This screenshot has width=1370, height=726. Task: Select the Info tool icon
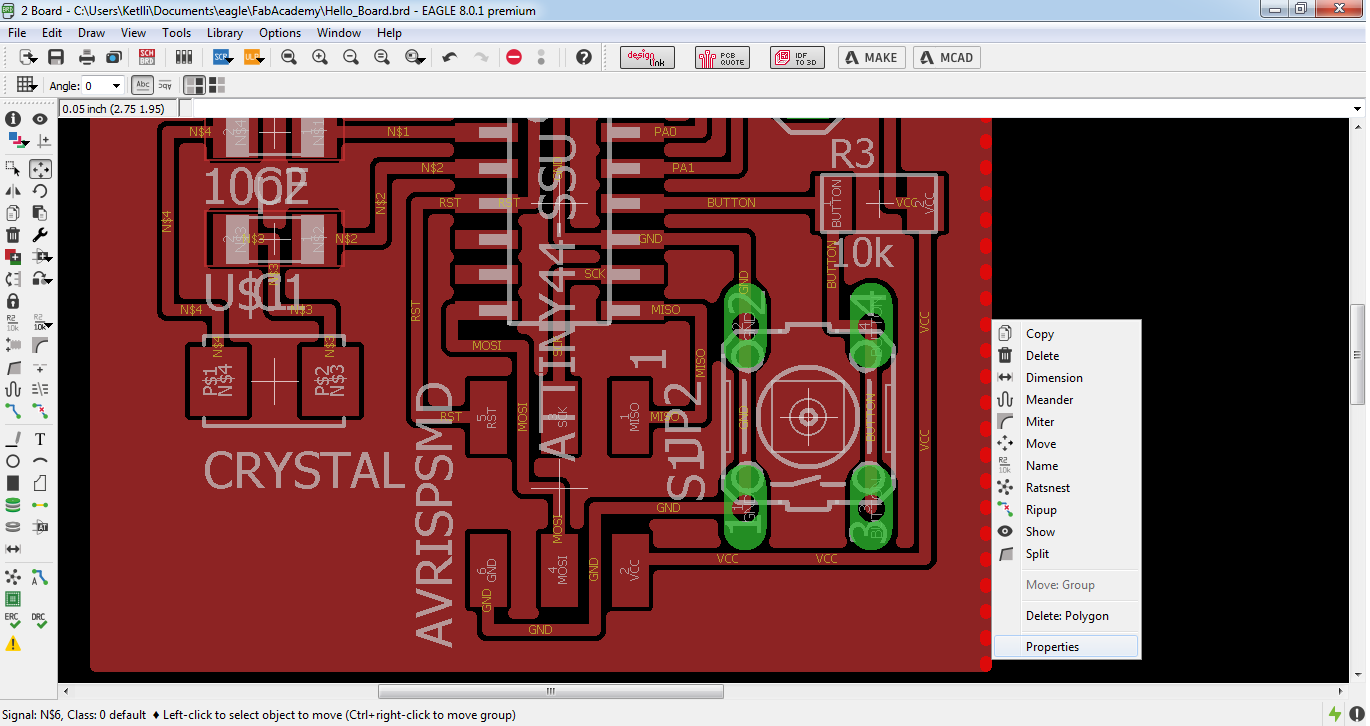(13, 119)
